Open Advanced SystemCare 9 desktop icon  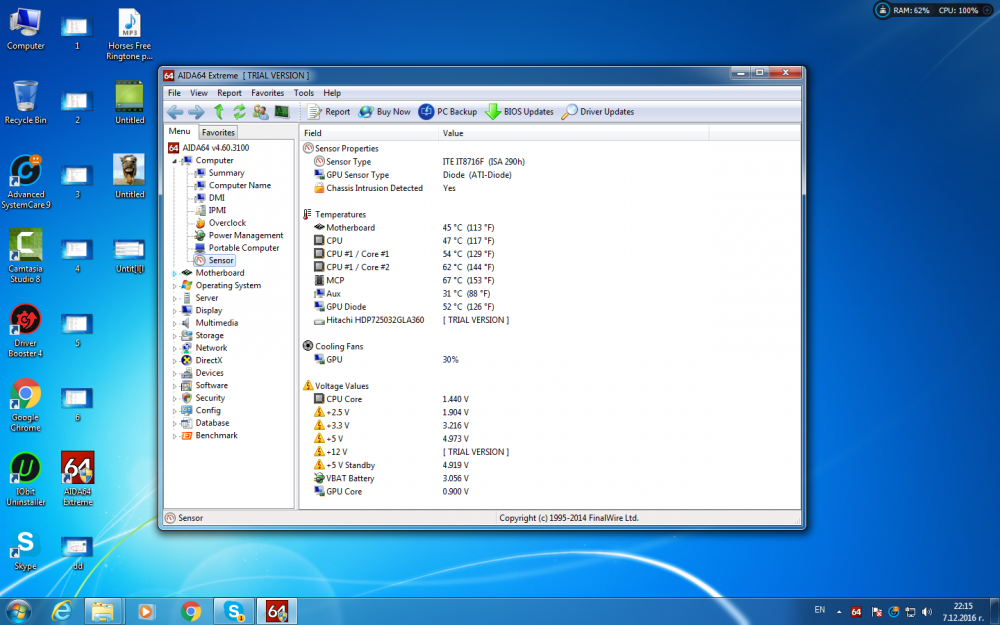[26, 182]
